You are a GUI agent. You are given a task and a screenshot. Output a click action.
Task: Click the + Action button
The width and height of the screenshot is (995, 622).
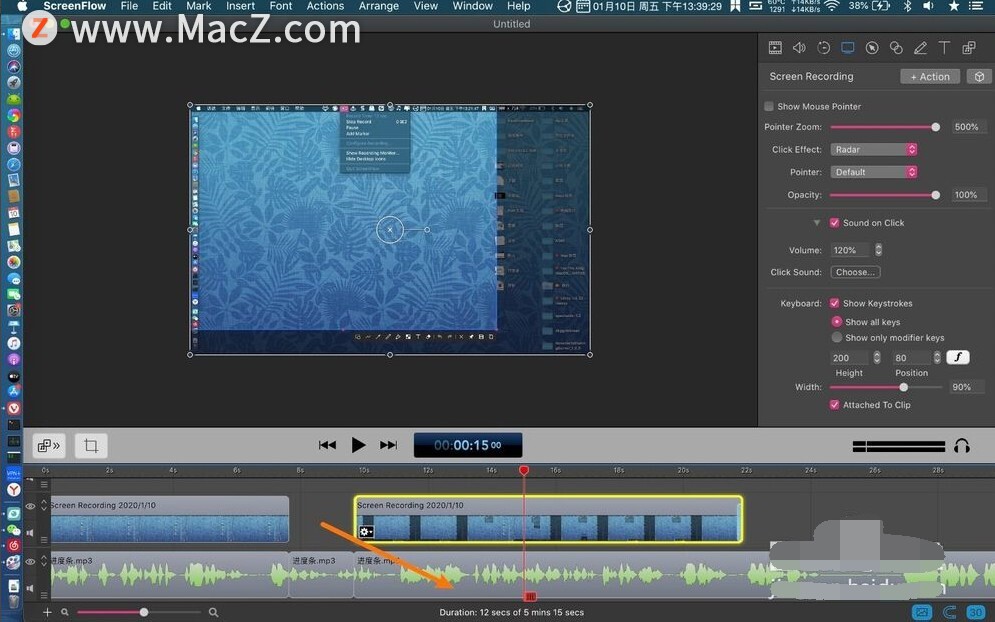(930, 77)
